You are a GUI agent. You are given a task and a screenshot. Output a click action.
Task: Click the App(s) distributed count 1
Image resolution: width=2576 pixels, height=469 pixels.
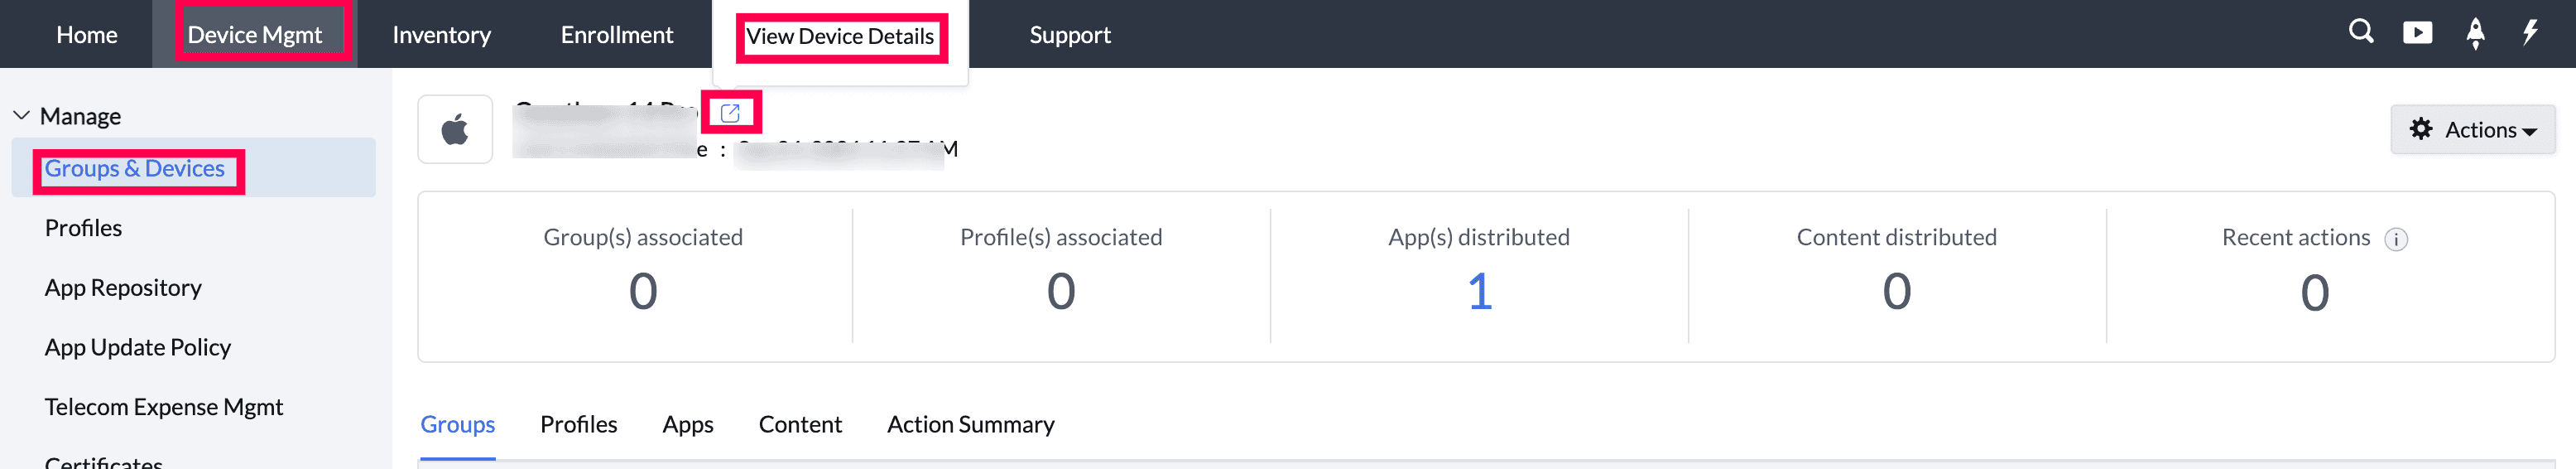1479,292
